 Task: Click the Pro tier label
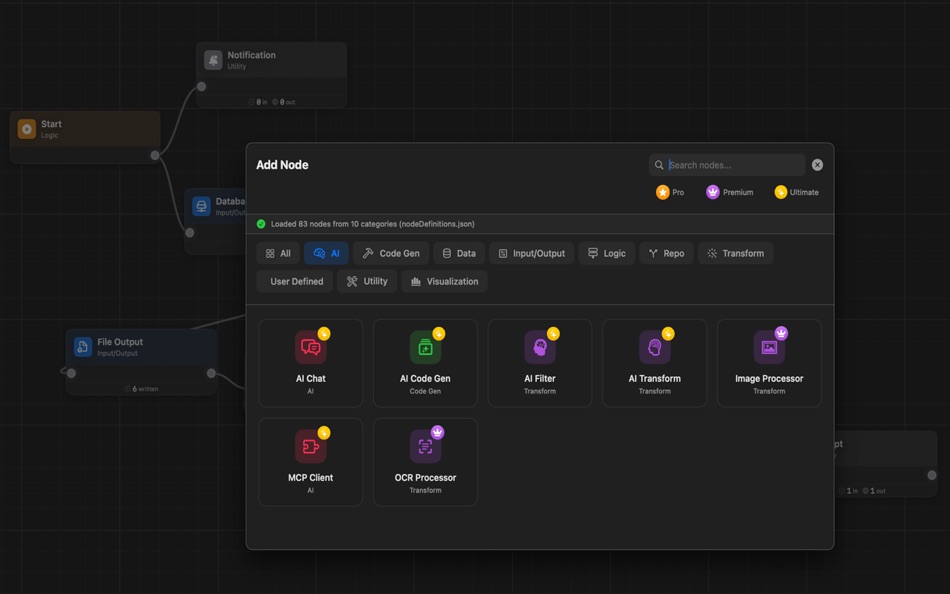coord(678,192)
